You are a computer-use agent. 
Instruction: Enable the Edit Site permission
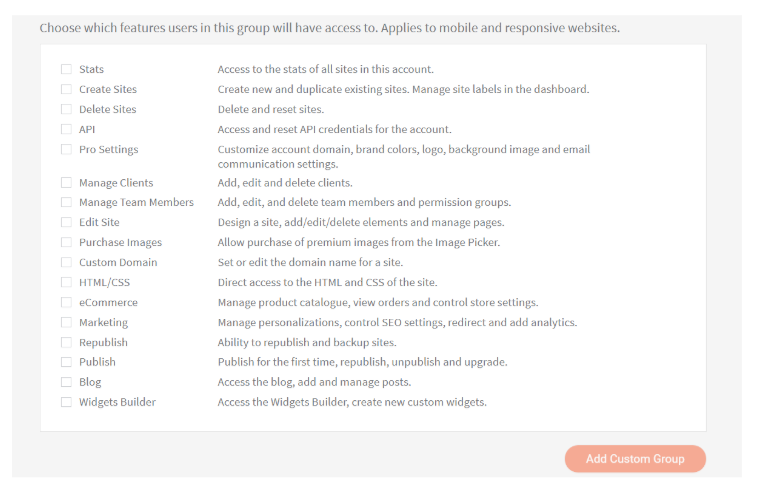point(66,222)
